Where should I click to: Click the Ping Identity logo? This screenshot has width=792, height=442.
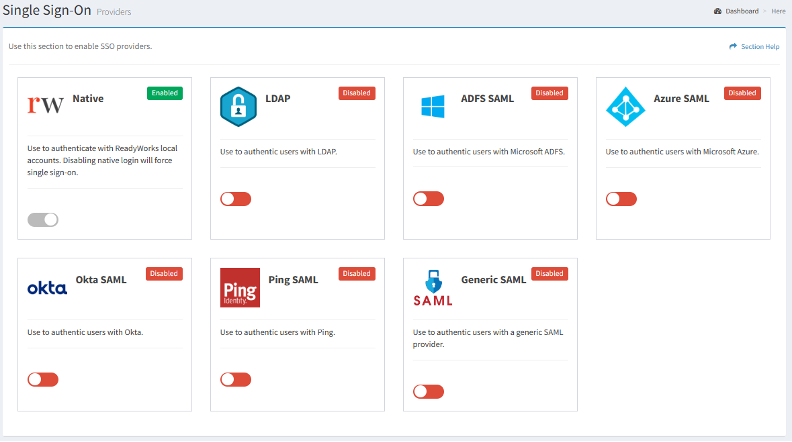click(239, 288)
